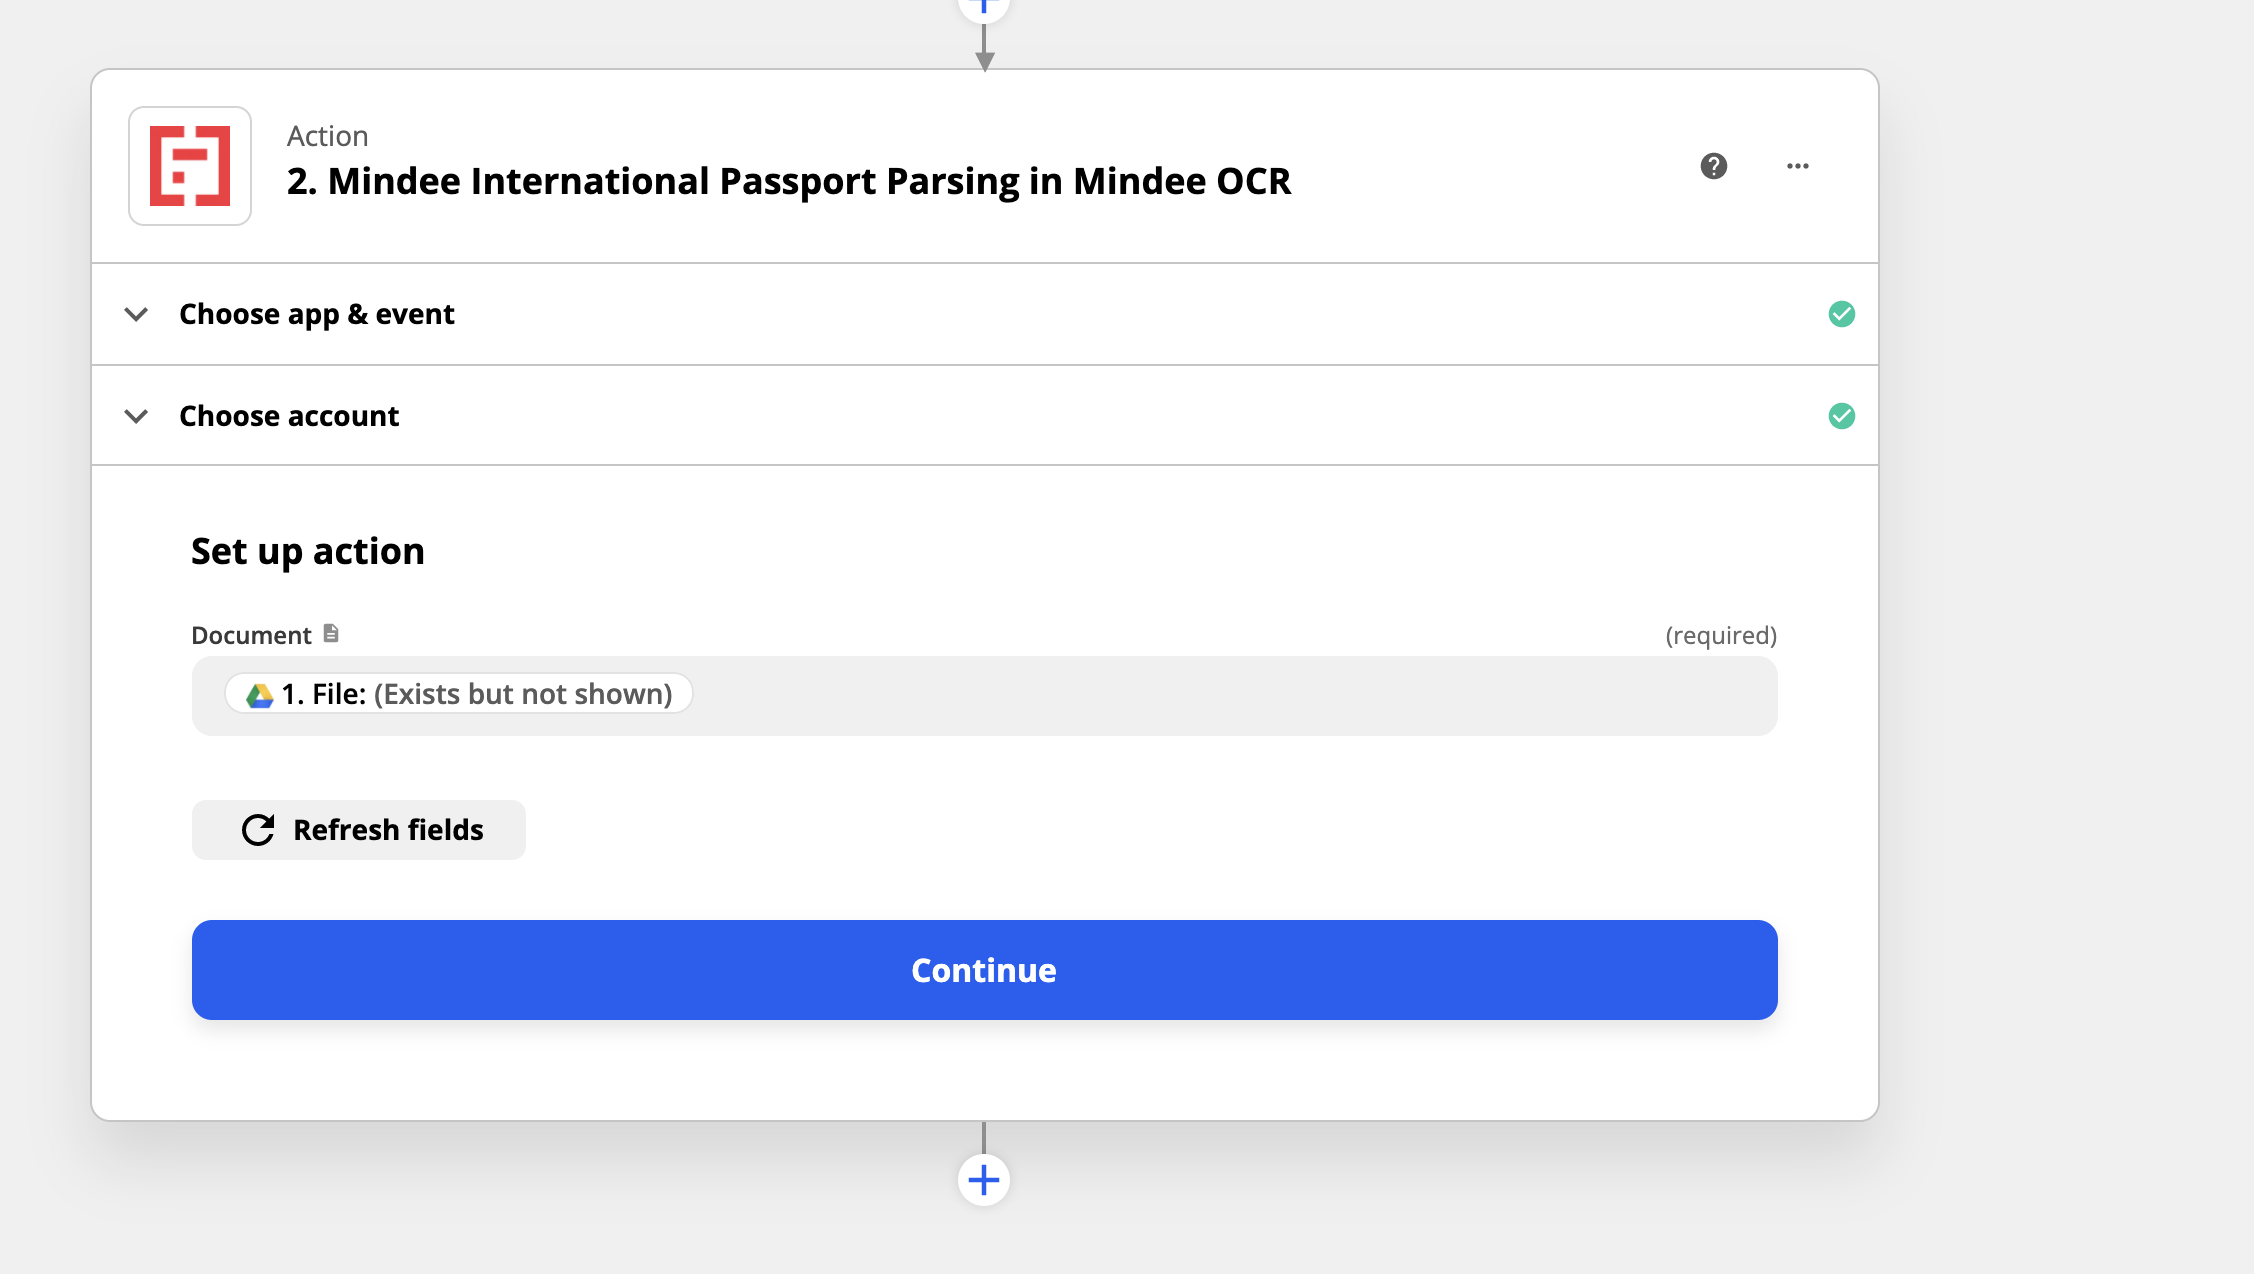2254x1274 pixels.
Task: Click the Set up action heading
Action: pos(308,551)
